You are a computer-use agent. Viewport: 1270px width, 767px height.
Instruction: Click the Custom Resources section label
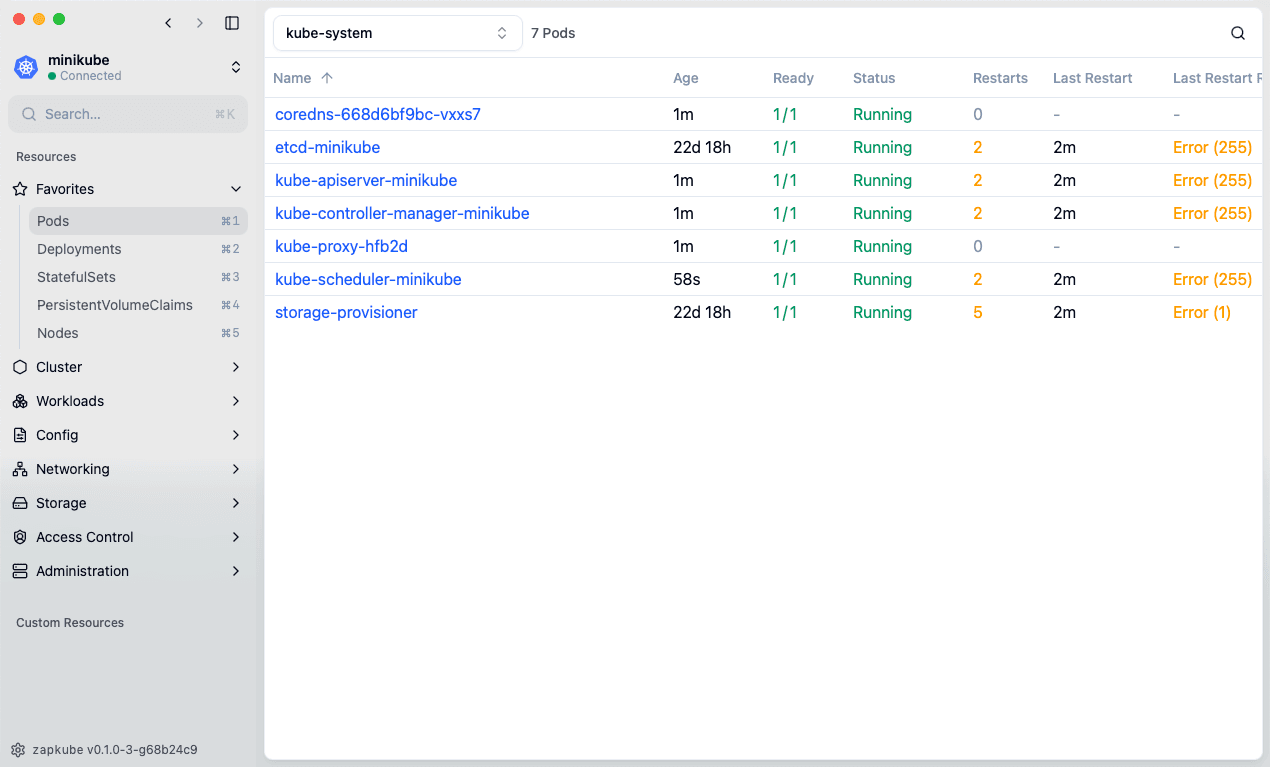click(70, 622)
